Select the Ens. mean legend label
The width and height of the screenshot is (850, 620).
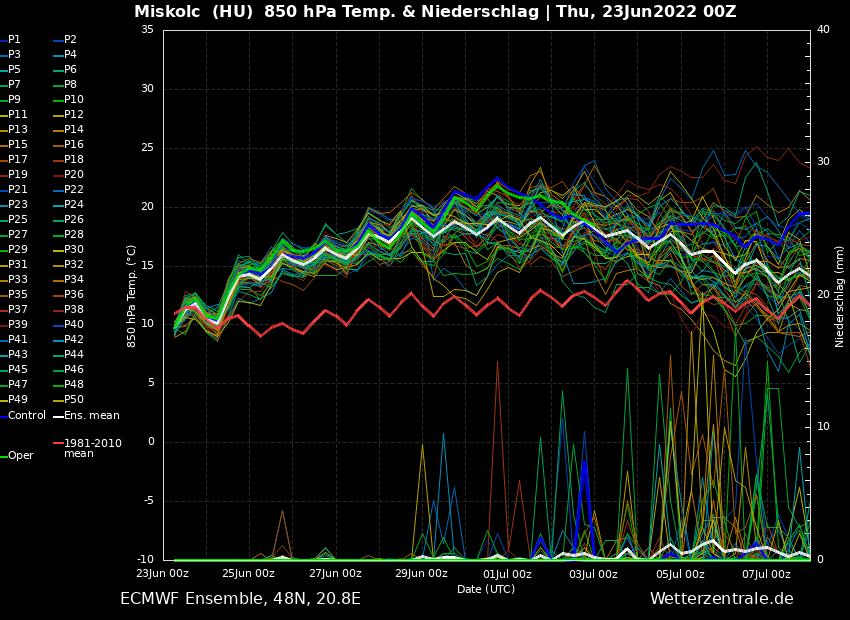click(91, 415)
